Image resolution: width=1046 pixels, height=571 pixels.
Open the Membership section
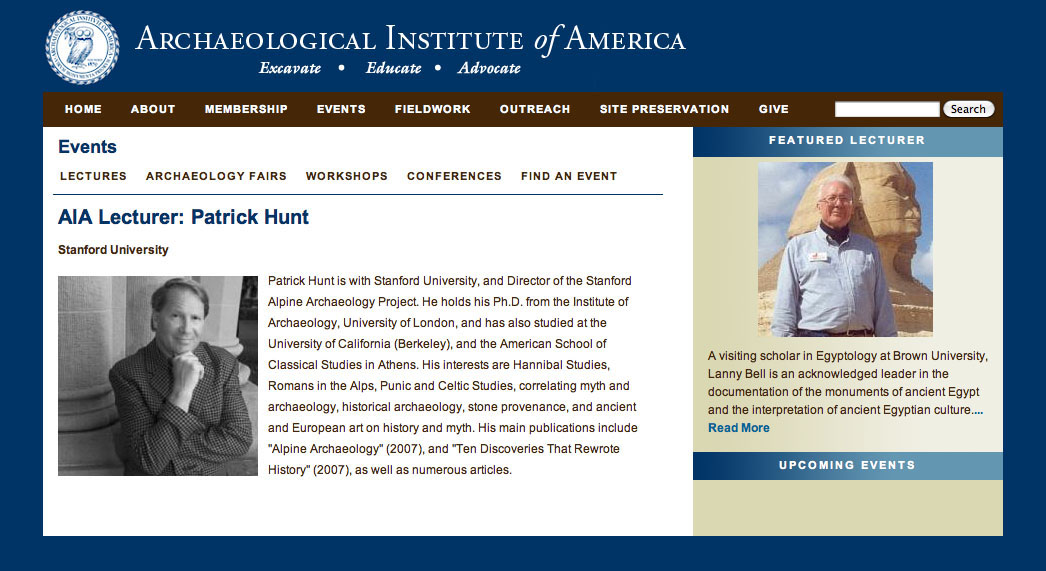[x=246, y=109]
